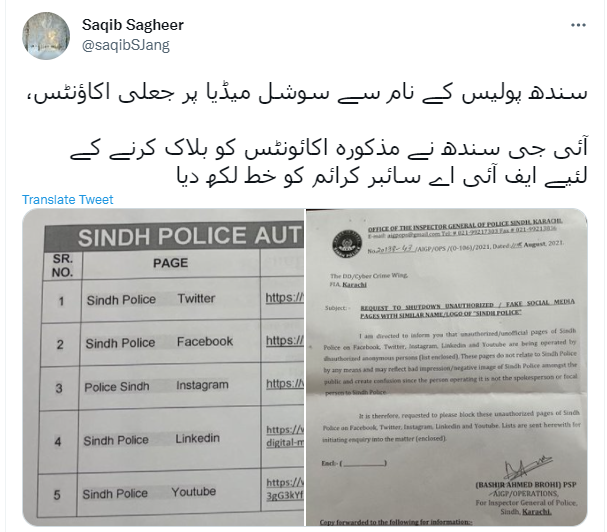Click the Translate Tweet link
The height and width of the screenshot is (532, 607).
pyautogui.click(x=67, y=199)
